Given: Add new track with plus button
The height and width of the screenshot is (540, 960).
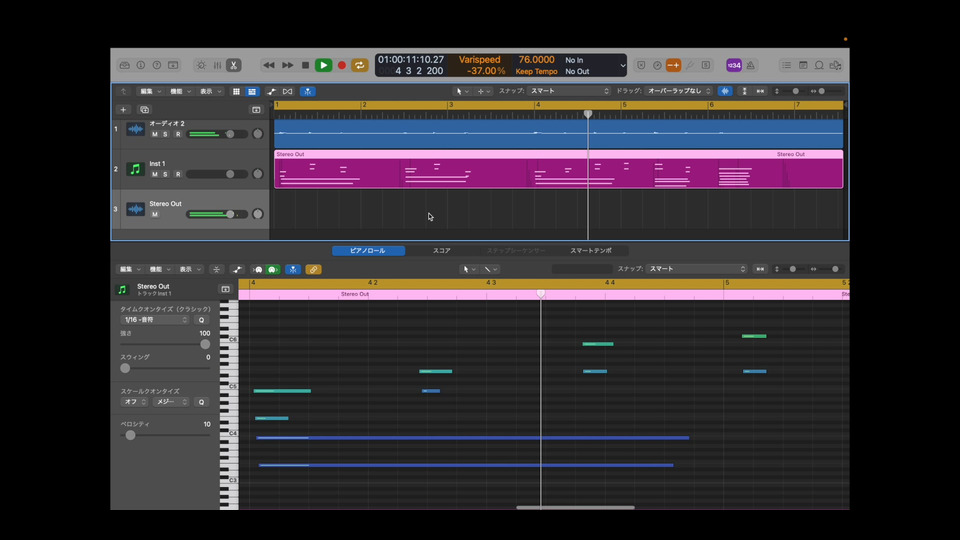Looking at the screenshot, I should (x=123, y=110).
